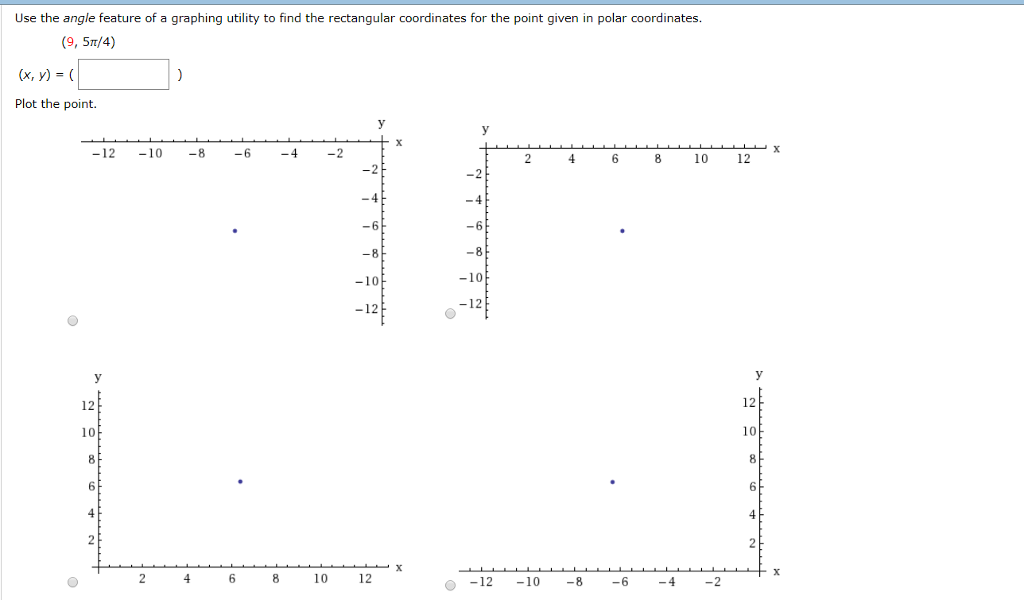Image resolution: width=1024 pixels, height=600 pixels.
Task: Select the radio button beside the bottom-left graph
Action: (x=71, y=583)
